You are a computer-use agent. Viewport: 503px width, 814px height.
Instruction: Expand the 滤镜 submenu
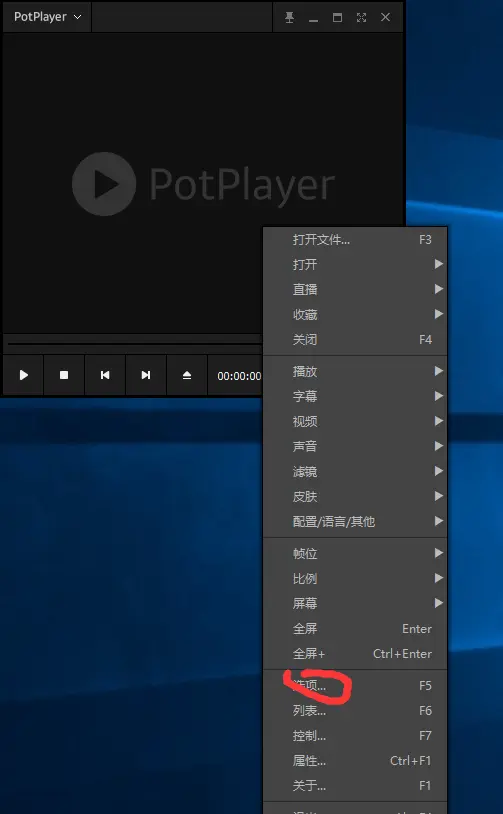tap(355, 471)
